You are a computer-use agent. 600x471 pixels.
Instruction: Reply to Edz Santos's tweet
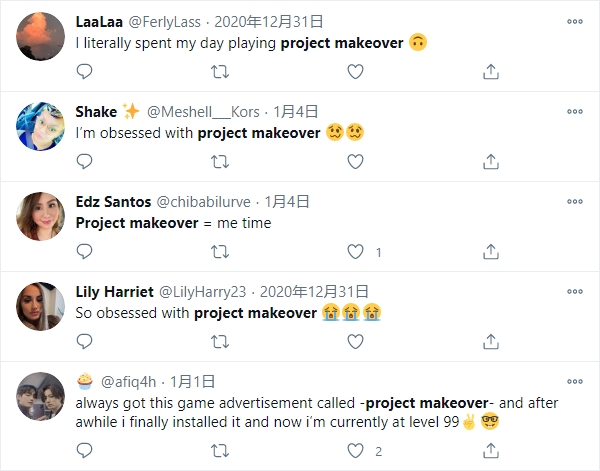click(x=85, y=252)
